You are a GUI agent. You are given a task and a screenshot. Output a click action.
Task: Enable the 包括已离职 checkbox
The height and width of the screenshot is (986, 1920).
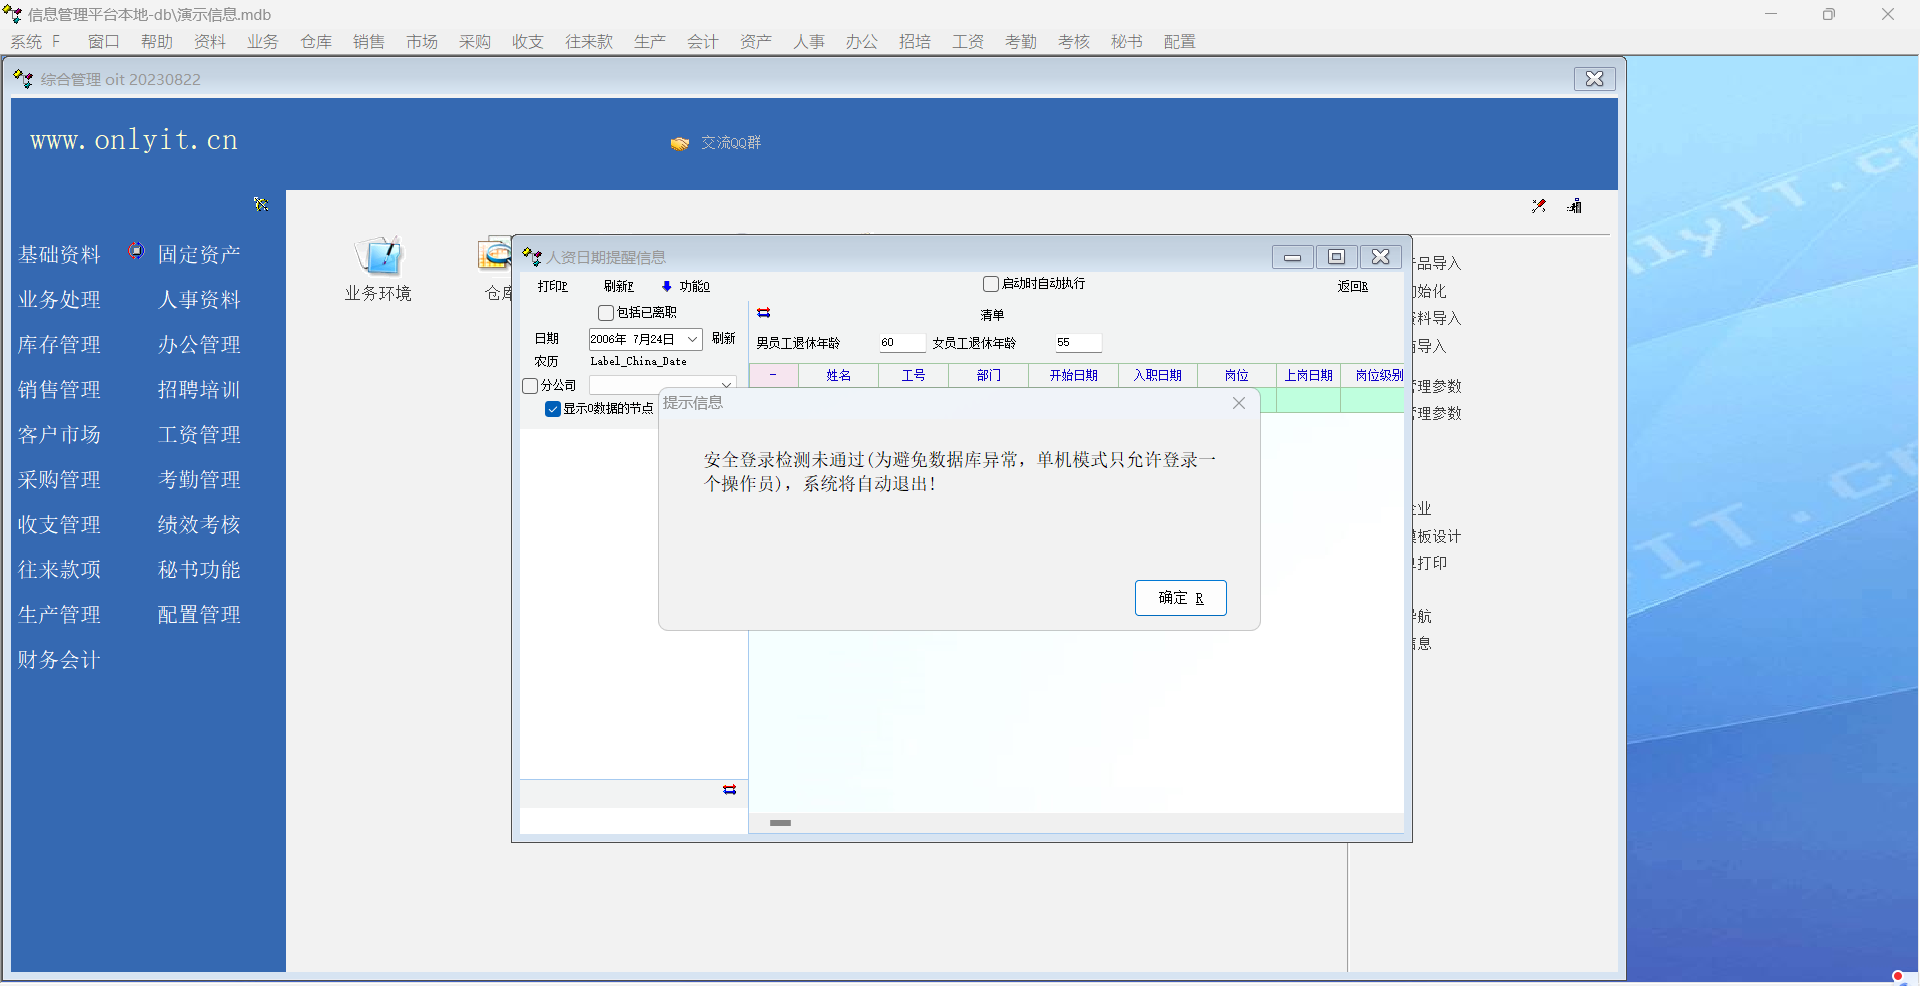(x=606, y=313)
